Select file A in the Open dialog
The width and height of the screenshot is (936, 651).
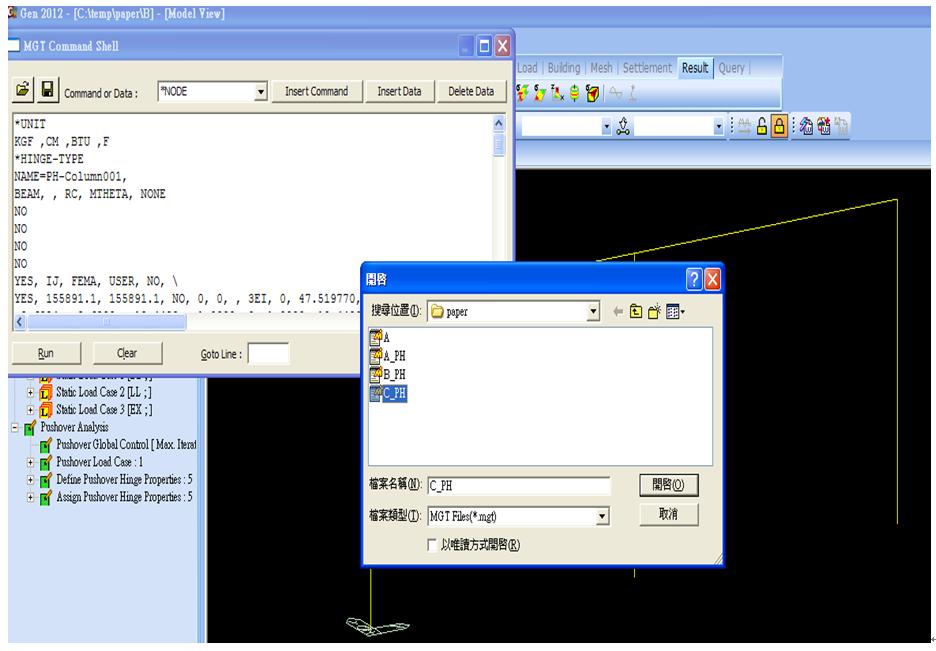(x=380, y=338)
